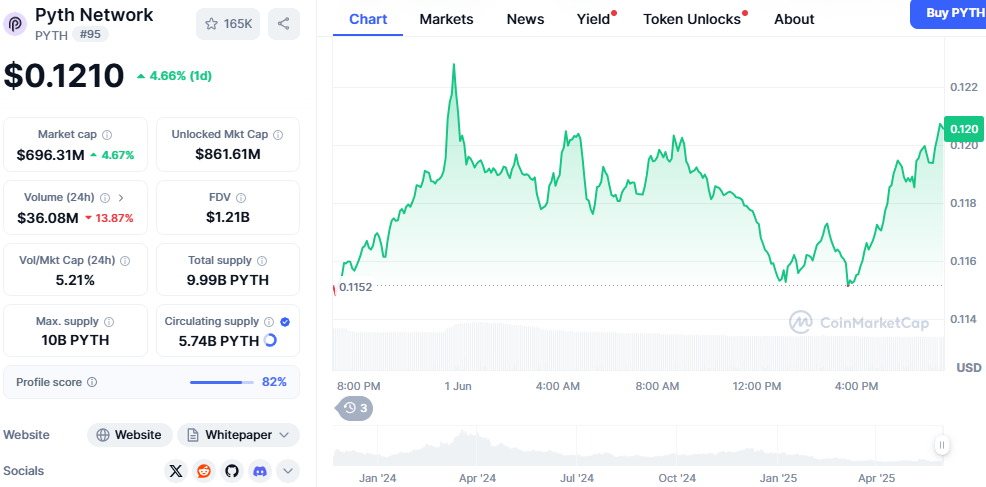Switch to the Markets tab
This screenshot has width=986, height=487.
(446, 20)
